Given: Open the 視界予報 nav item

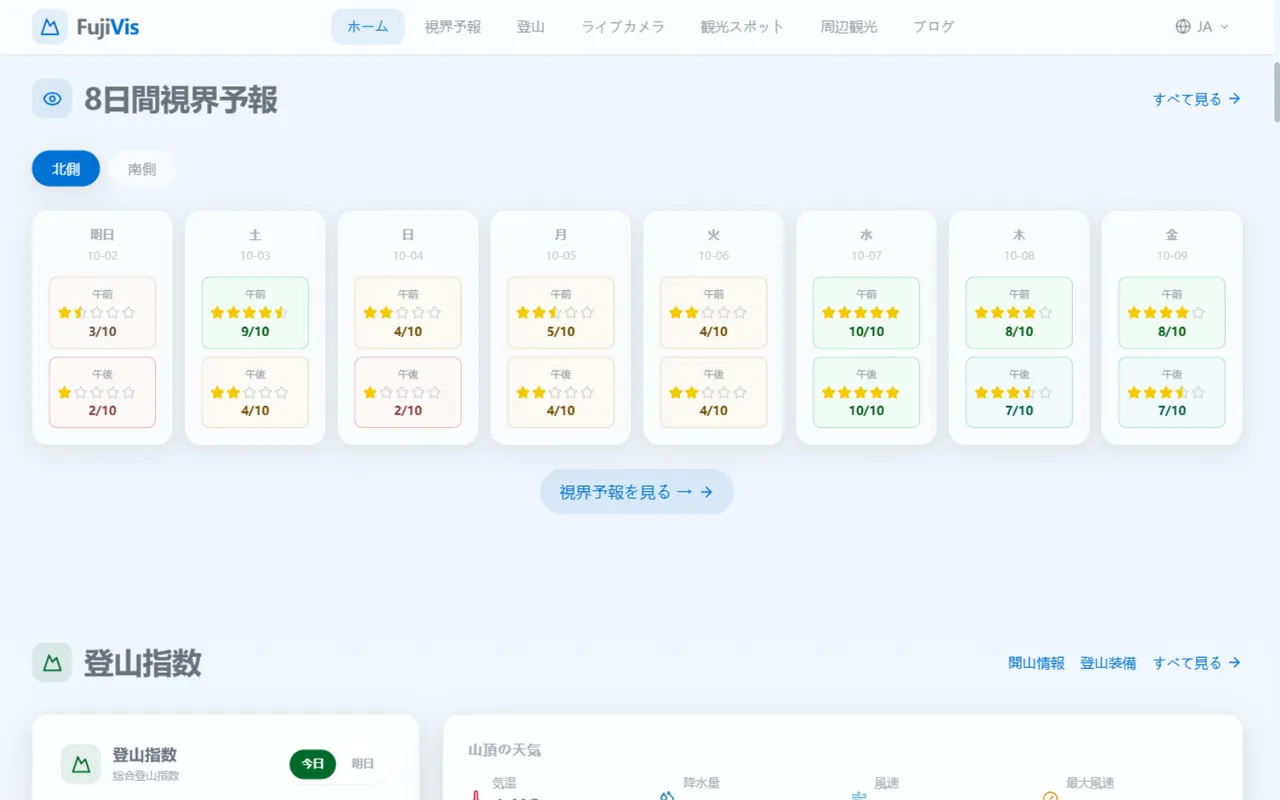Looking at the screenshot, I should [453, 27].
